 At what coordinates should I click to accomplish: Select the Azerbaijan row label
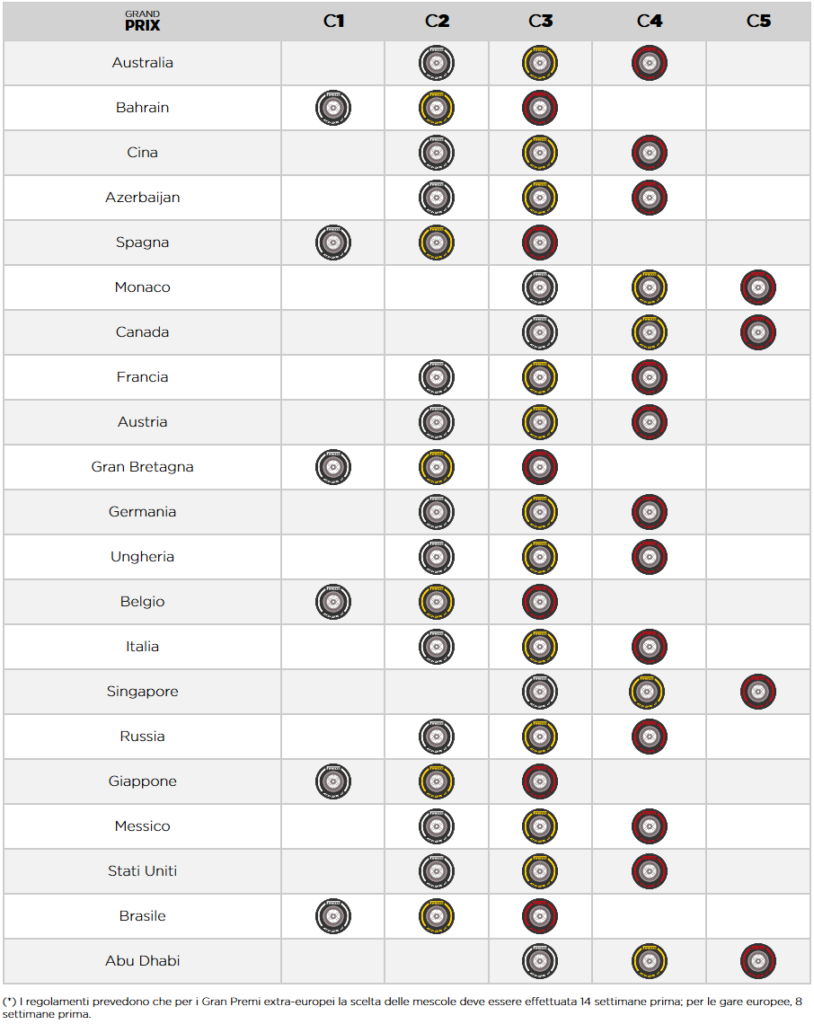[x=142, y=198]
